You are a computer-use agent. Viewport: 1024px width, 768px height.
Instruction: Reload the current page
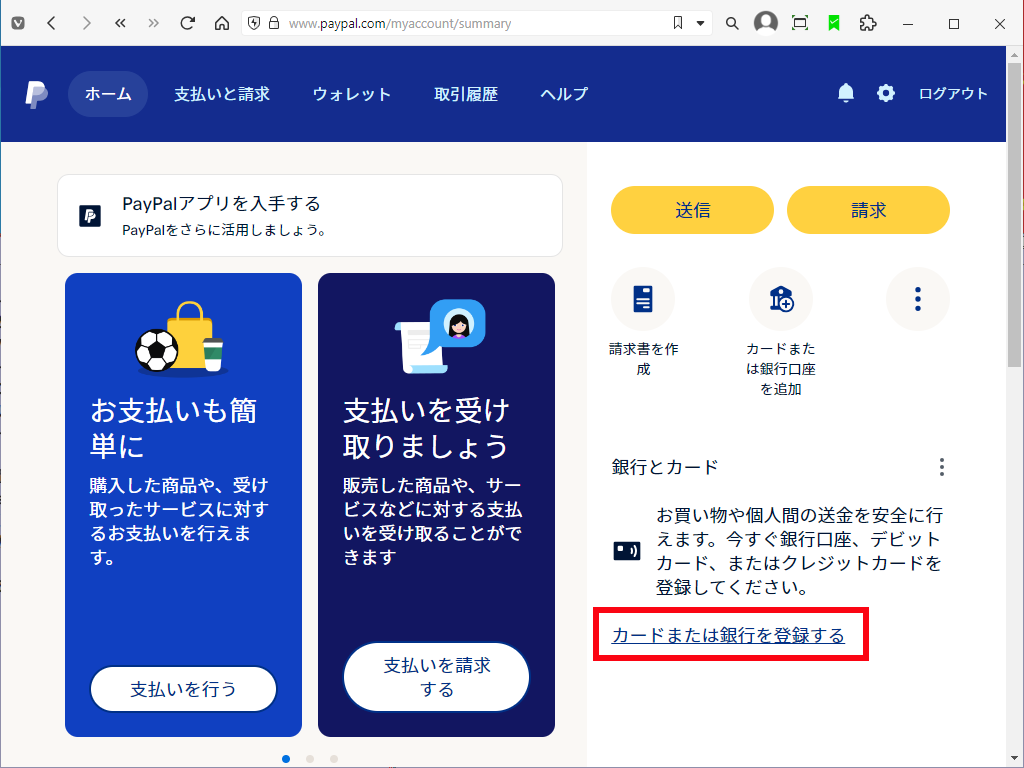click(187, 24)
